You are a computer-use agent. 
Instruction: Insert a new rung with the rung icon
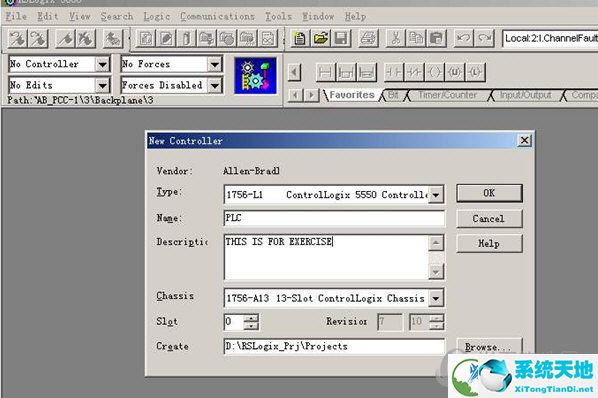coord(325,72)
